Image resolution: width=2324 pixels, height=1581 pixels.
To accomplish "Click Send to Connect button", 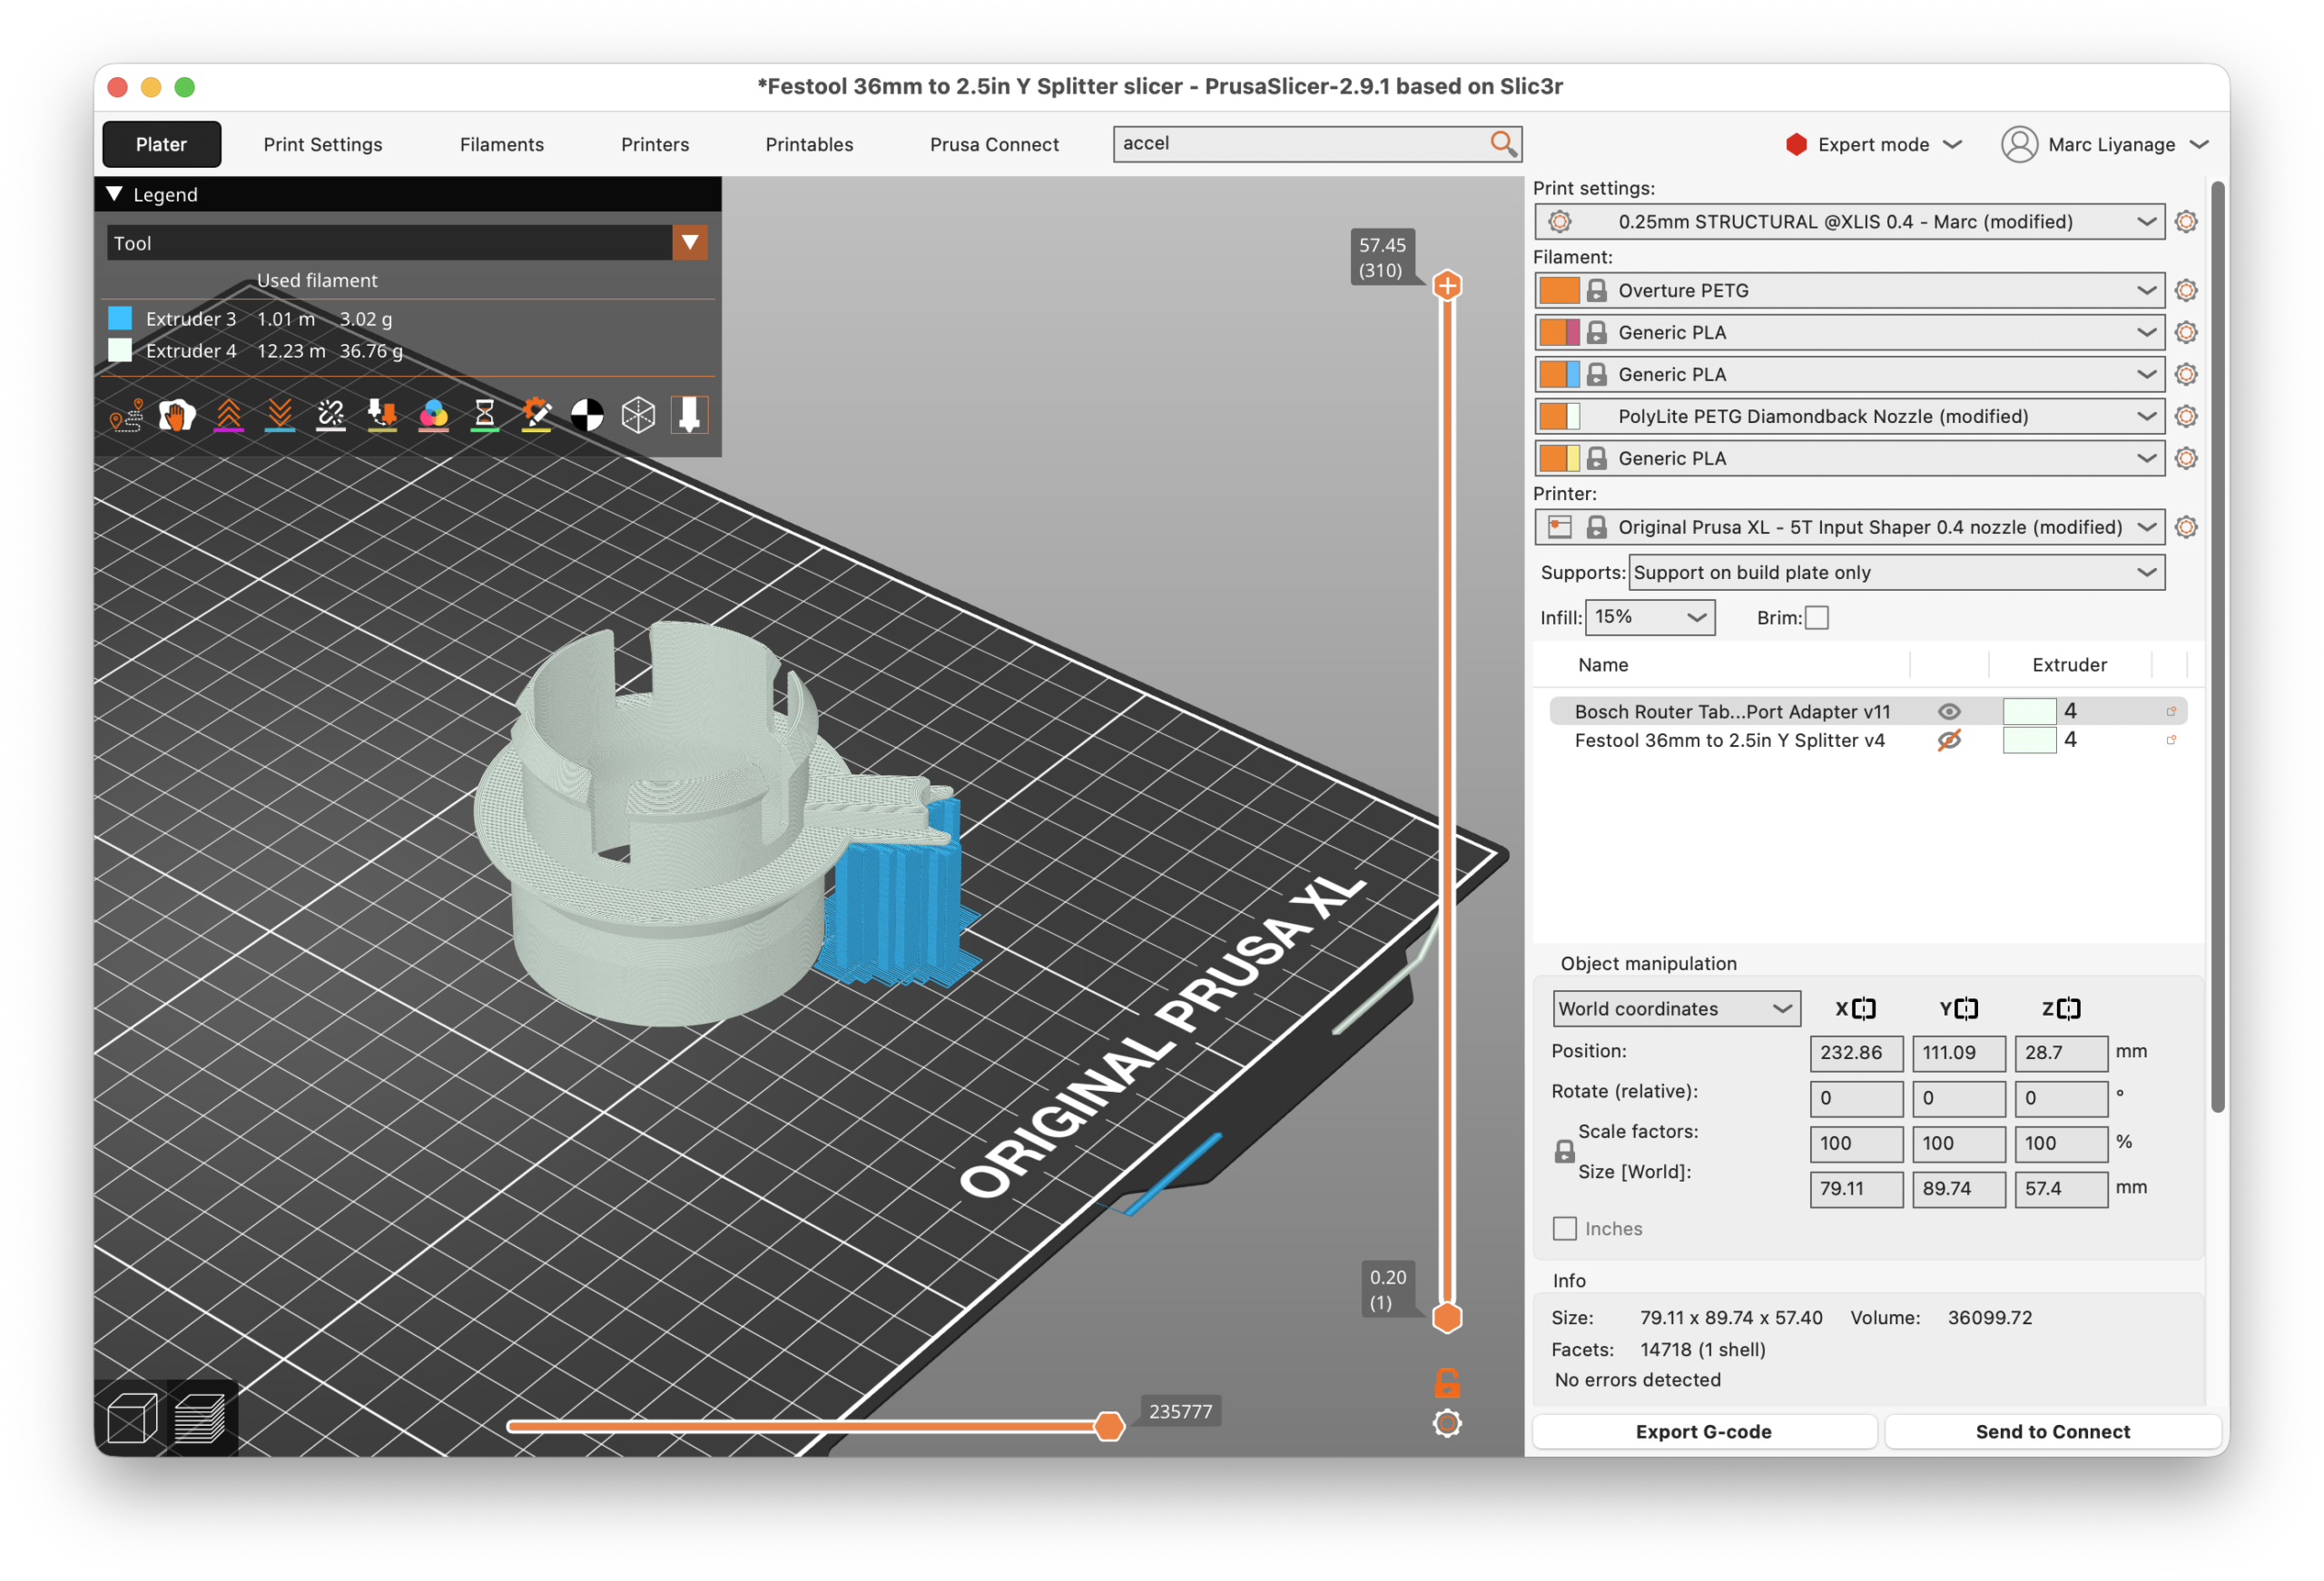I will coord(2052,1431).
